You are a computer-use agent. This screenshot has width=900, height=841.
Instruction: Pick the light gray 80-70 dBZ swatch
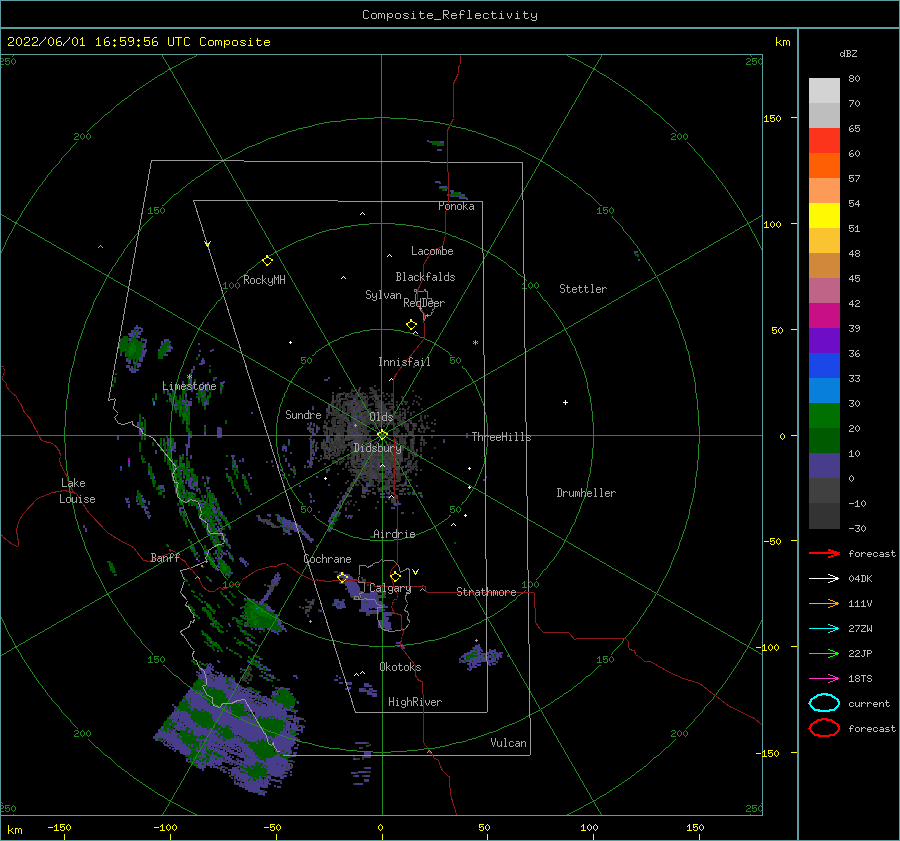pyautogui.click(x=824, y=90)
